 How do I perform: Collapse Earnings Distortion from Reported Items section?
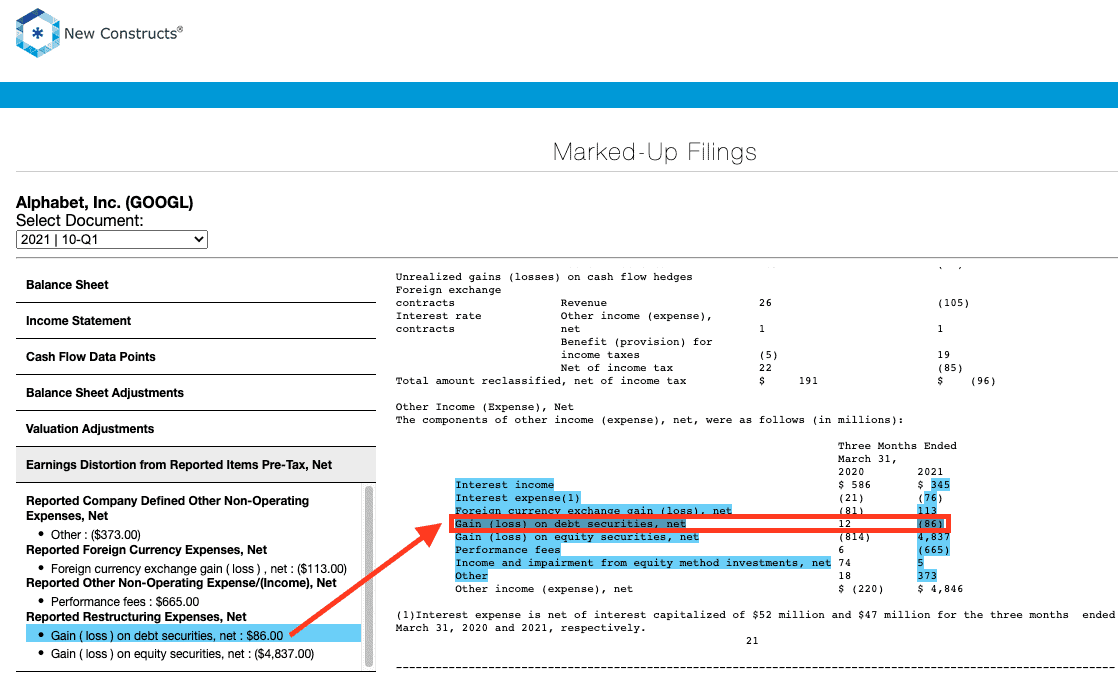195,465
